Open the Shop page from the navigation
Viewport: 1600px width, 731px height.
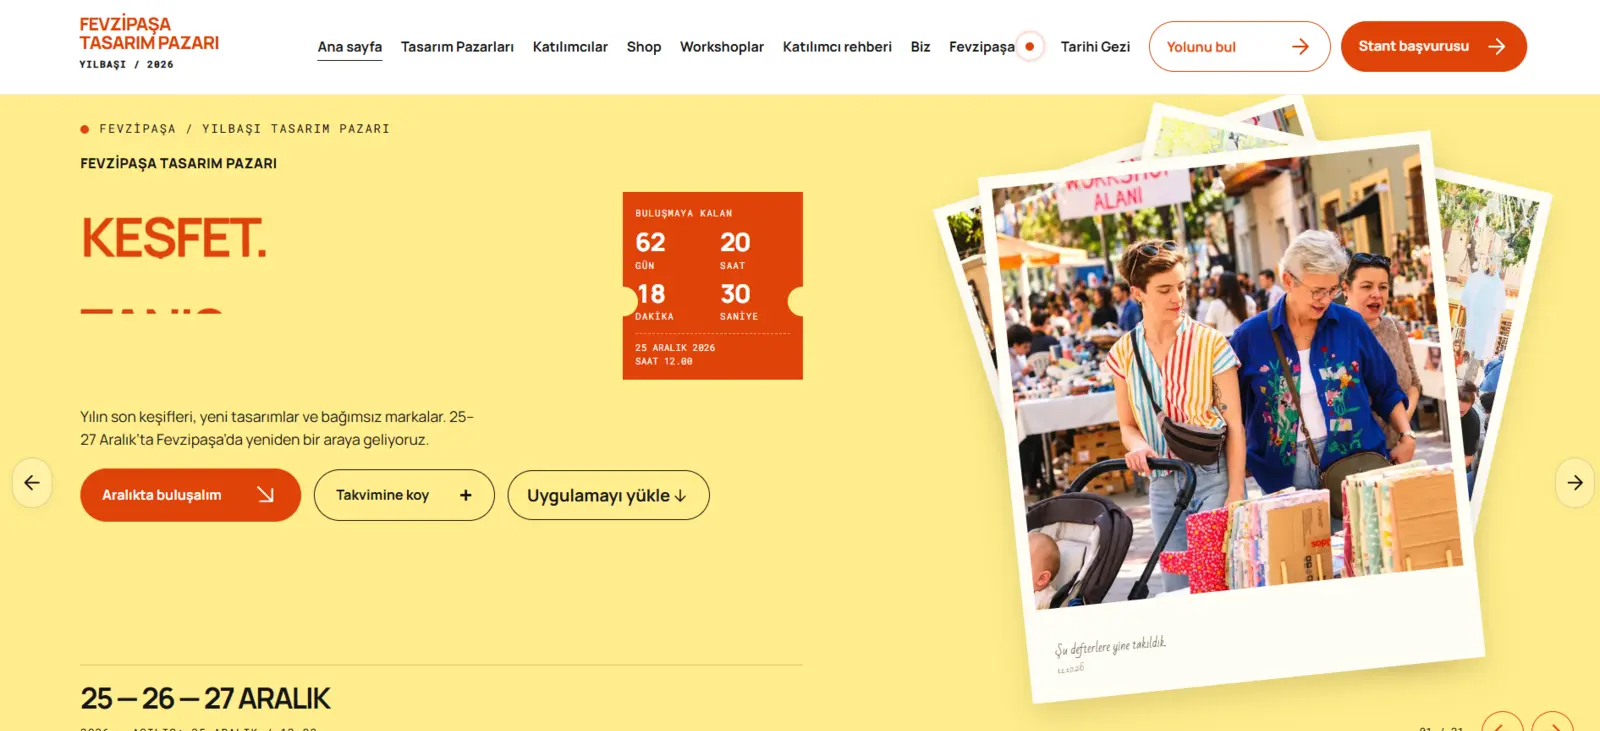[644, 47]
